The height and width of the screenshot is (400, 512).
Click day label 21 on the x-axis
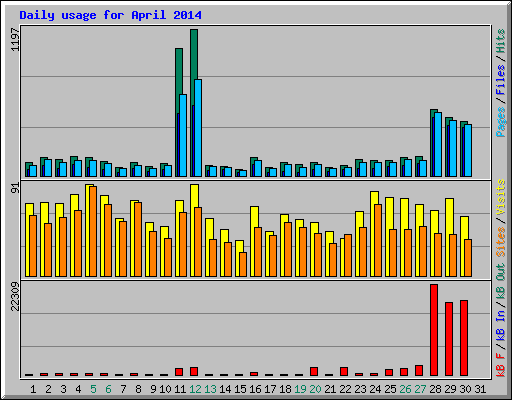pyautogui.click(x=330, y=389)
